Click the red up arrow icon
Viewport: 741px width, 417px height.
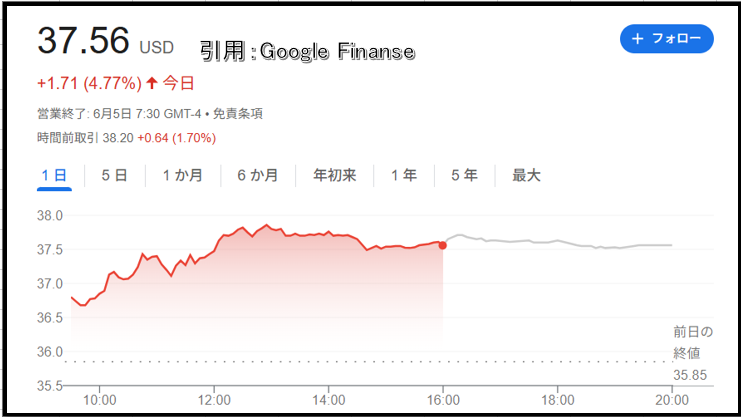click(152, 83)
